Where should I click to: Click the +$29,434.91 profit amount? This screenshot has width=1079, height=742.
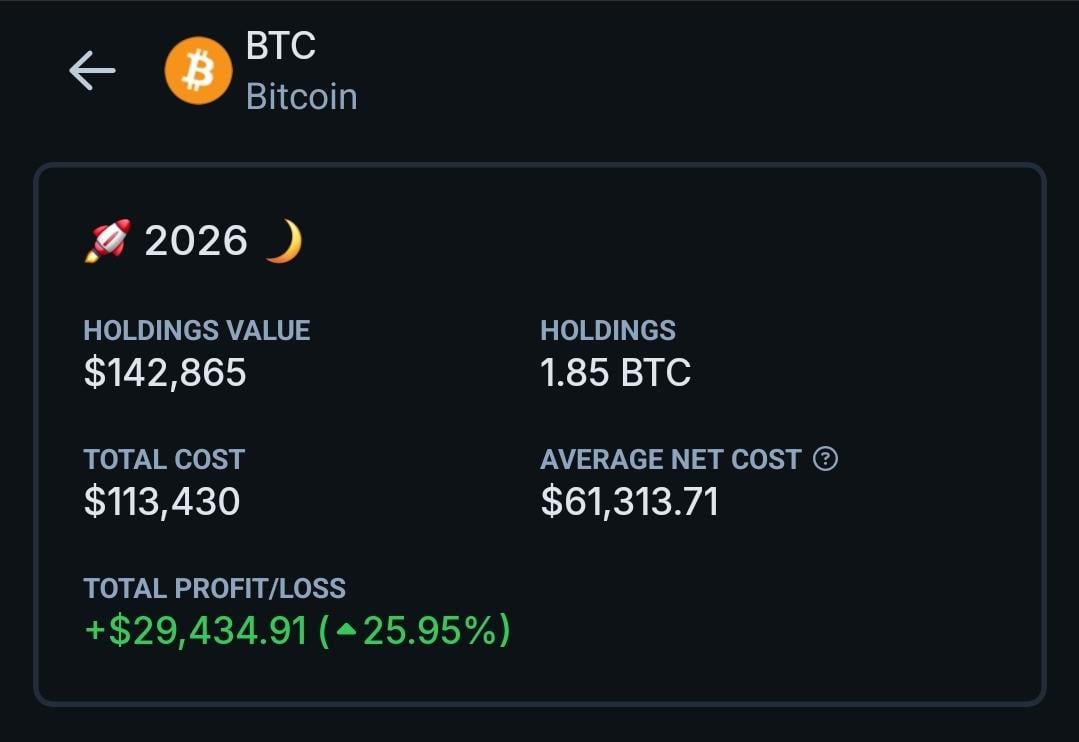pyautogui.click(x=196, y=631)
